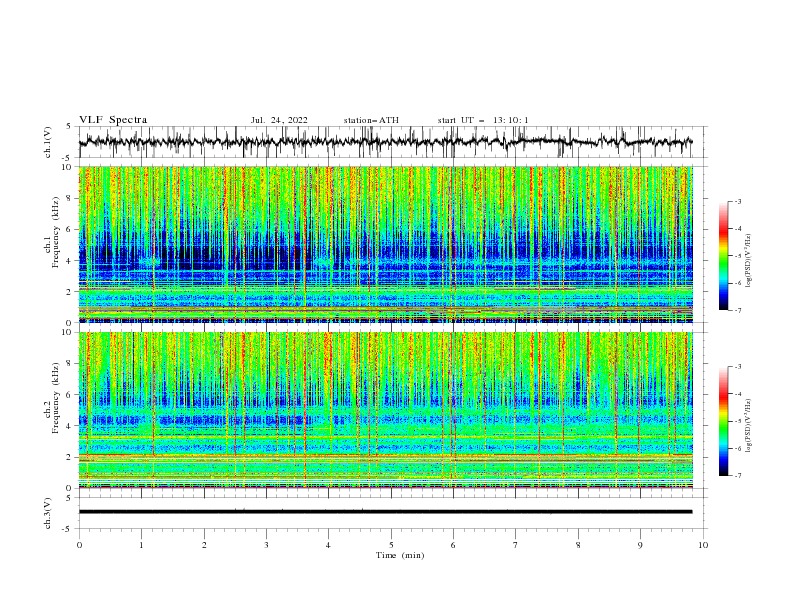This screenshot has height=612, width=792.
Task: Click the ch.1 voltage waveform trace
Action: point(385,142)
